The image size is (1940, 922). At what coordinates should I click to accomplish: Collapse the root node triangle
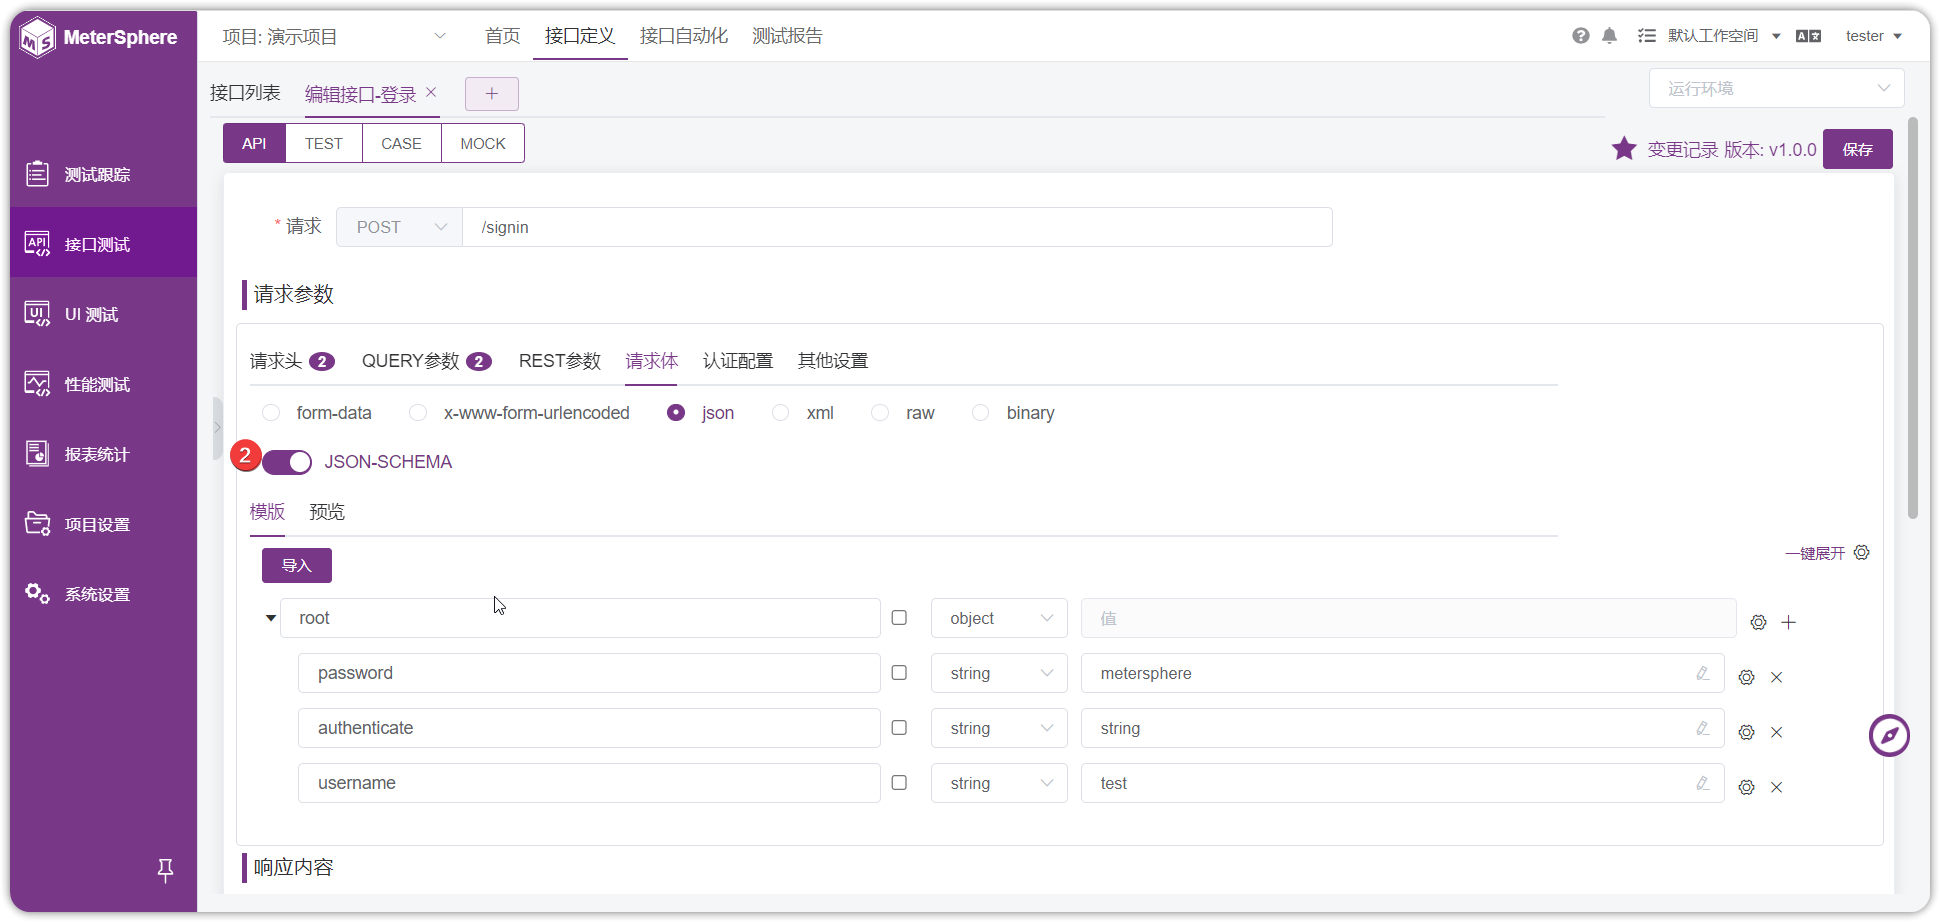tap(270, 618)
